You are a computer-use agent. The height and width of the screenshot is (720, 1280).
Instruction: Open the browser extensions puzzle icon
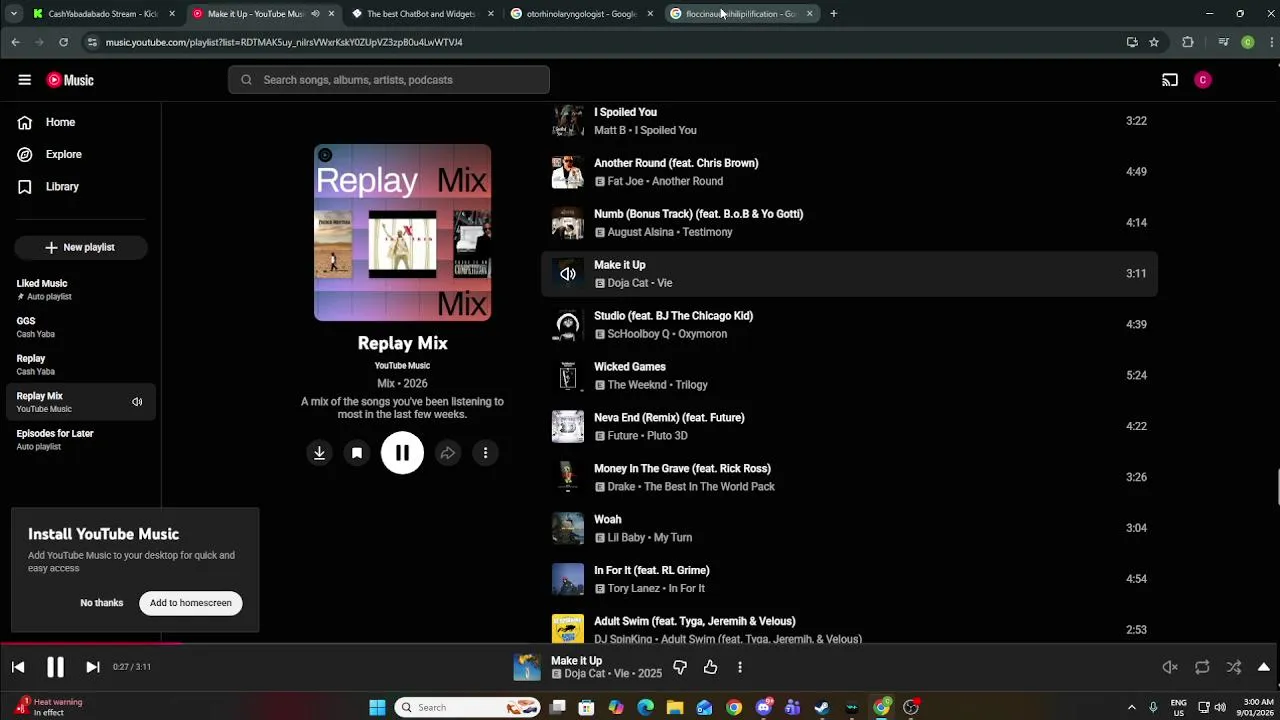(x=1188, y=42)
